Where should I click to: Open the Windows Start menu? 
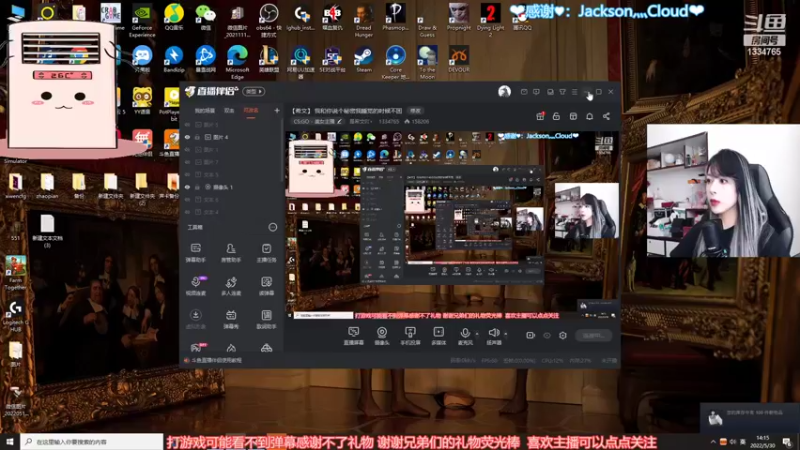[x=10, y=442]
